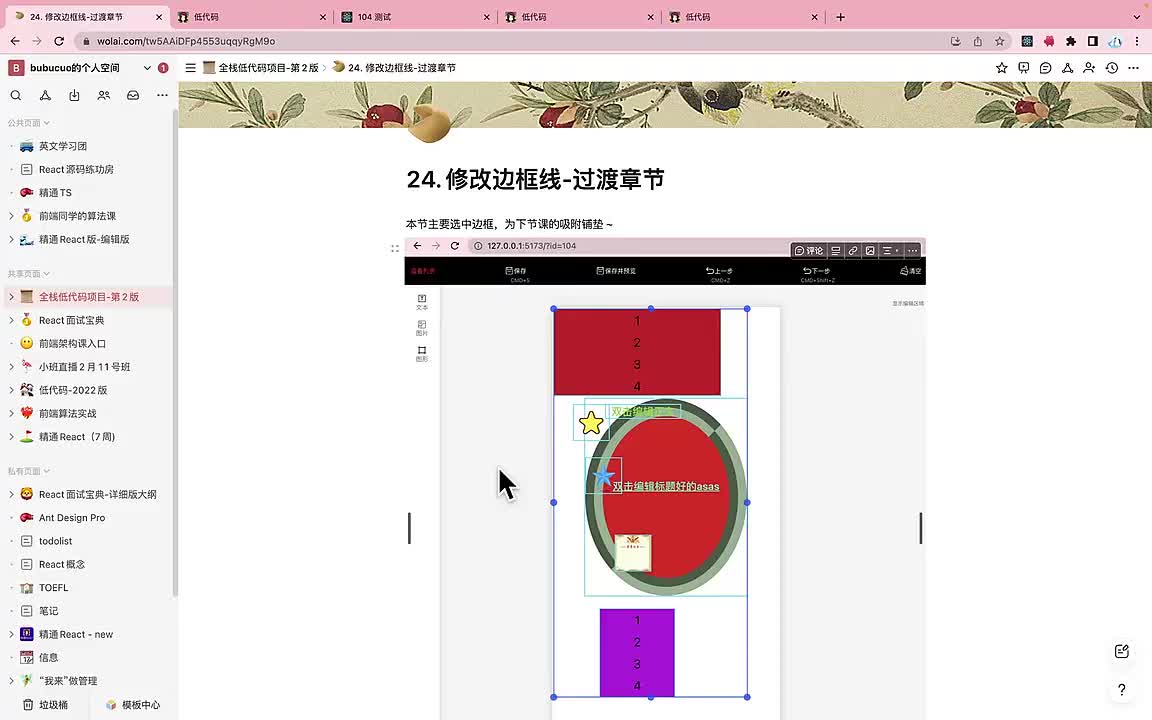
Task: Open page history clock icon
Action: 1112,68
